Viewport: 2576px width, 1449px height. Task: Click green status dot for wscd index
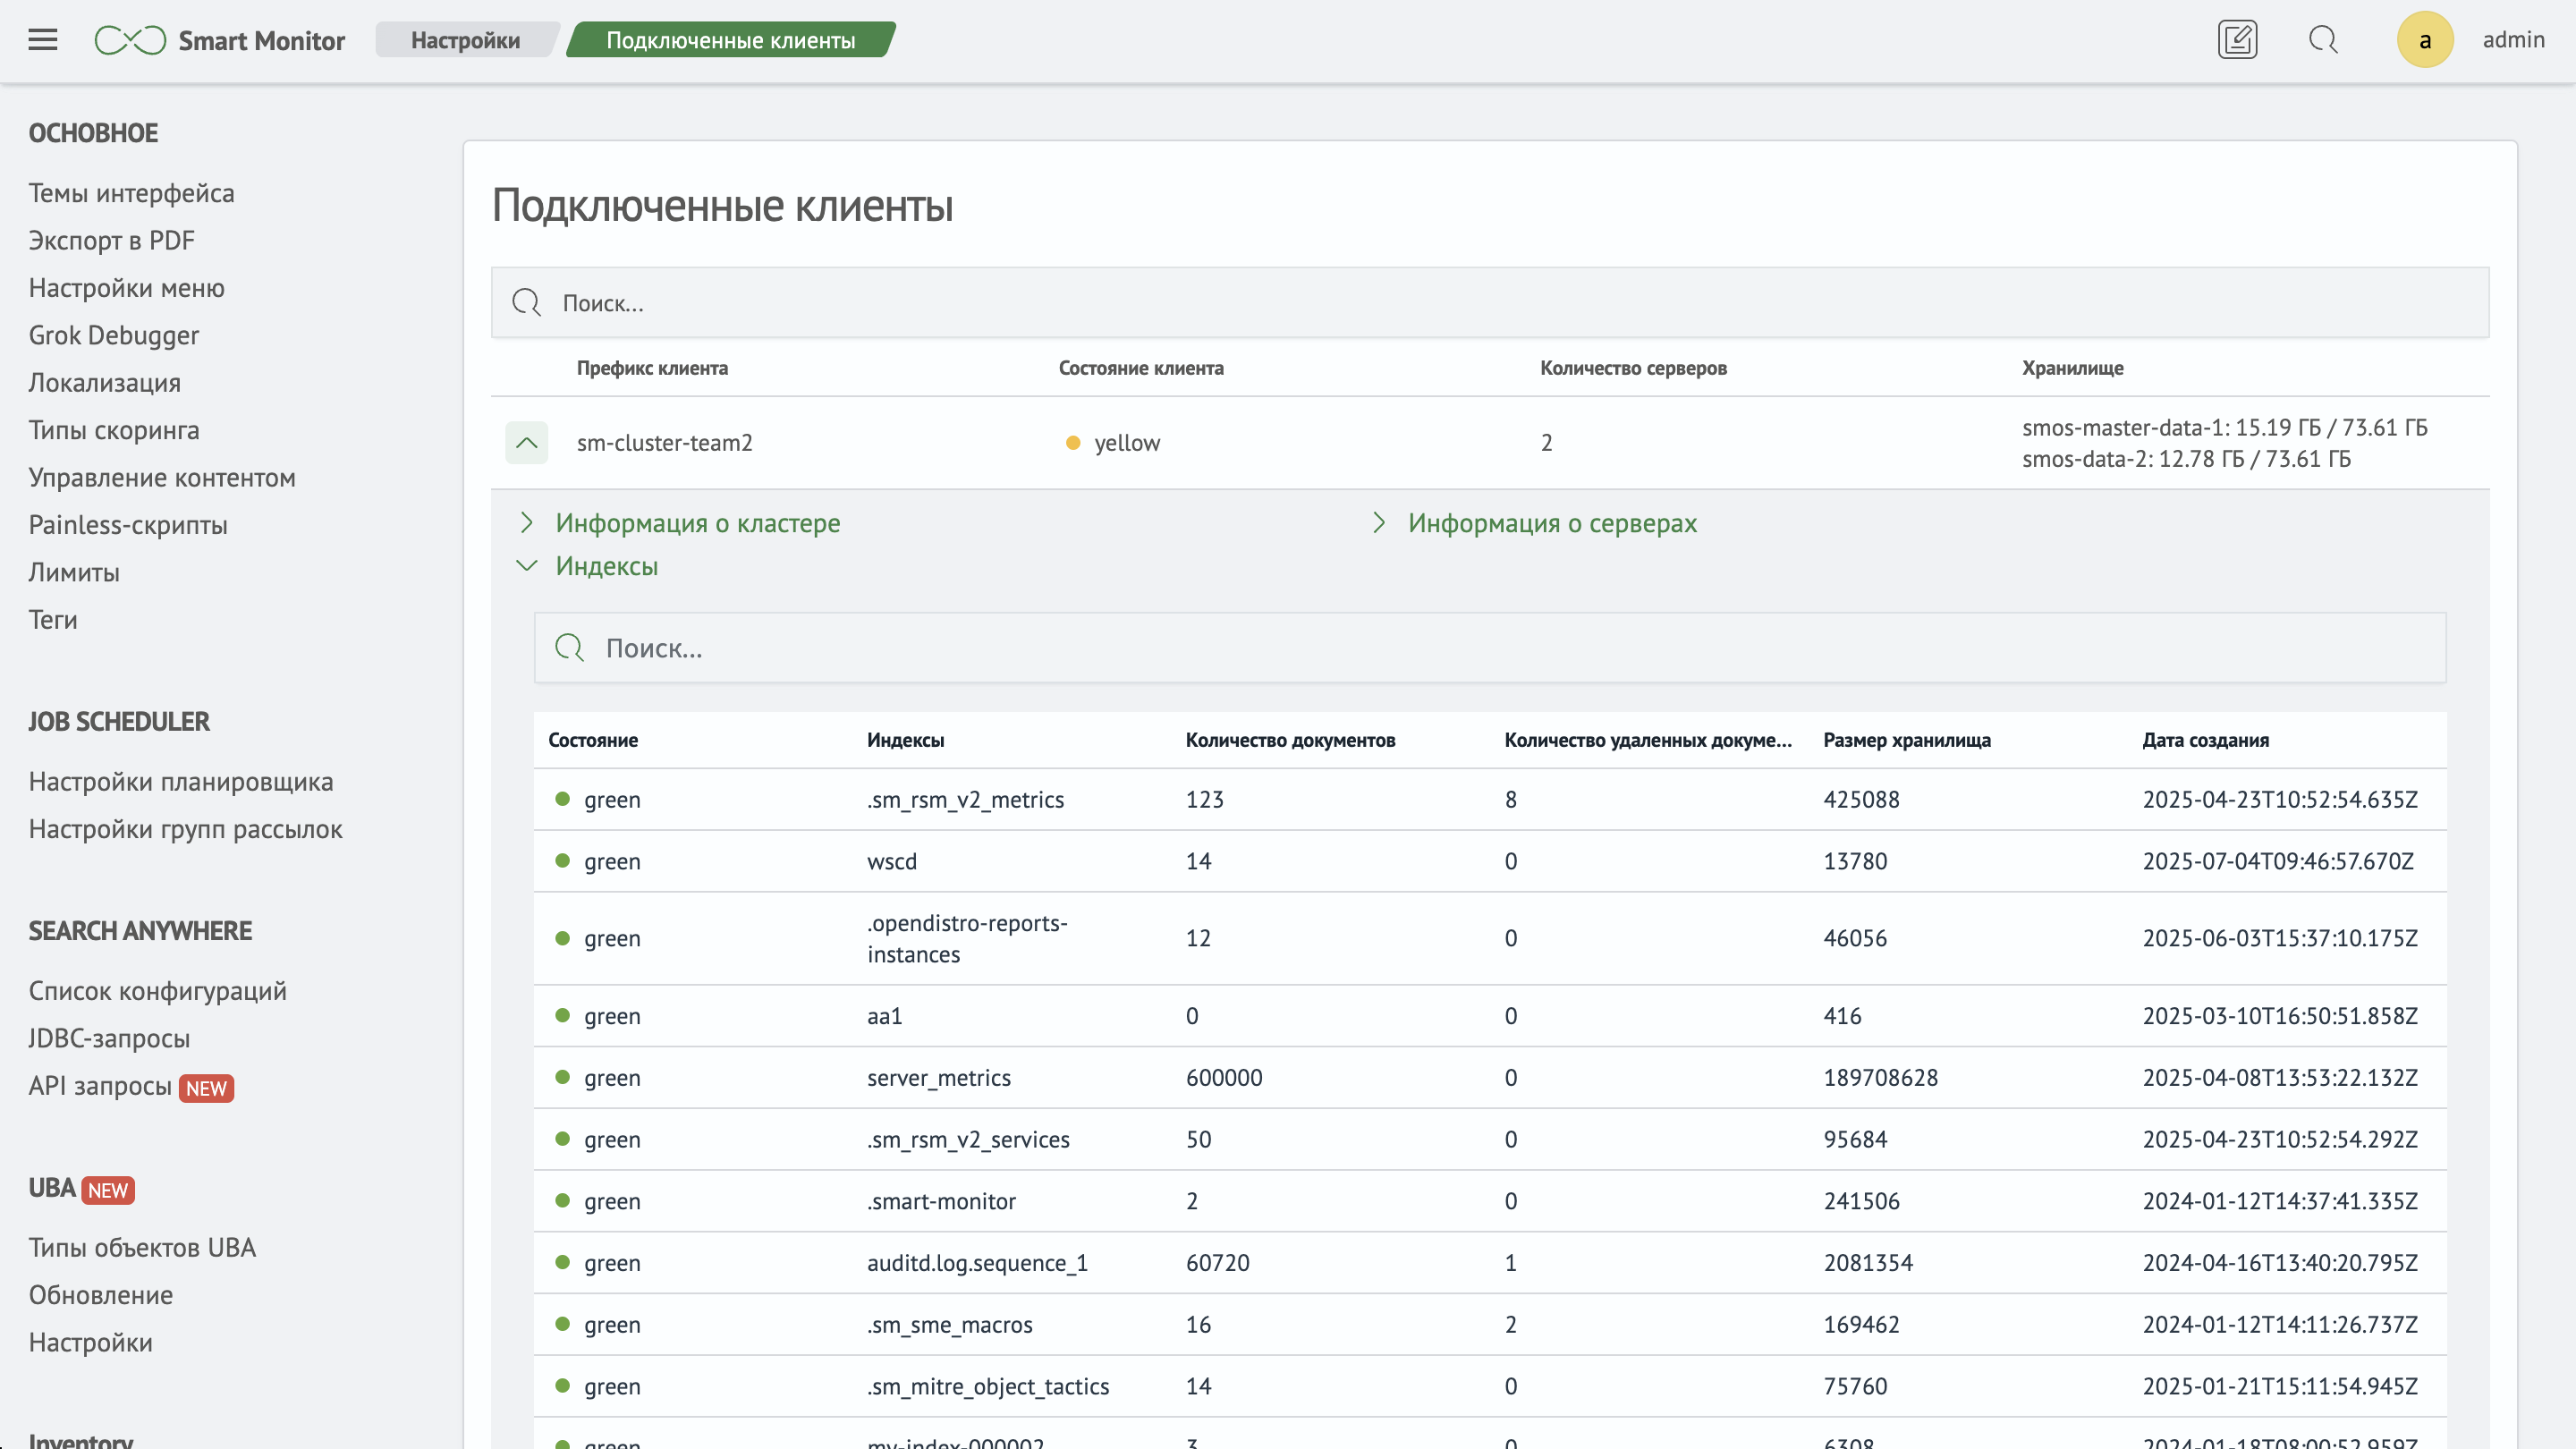pyautogui.click(x=563, y=861)
